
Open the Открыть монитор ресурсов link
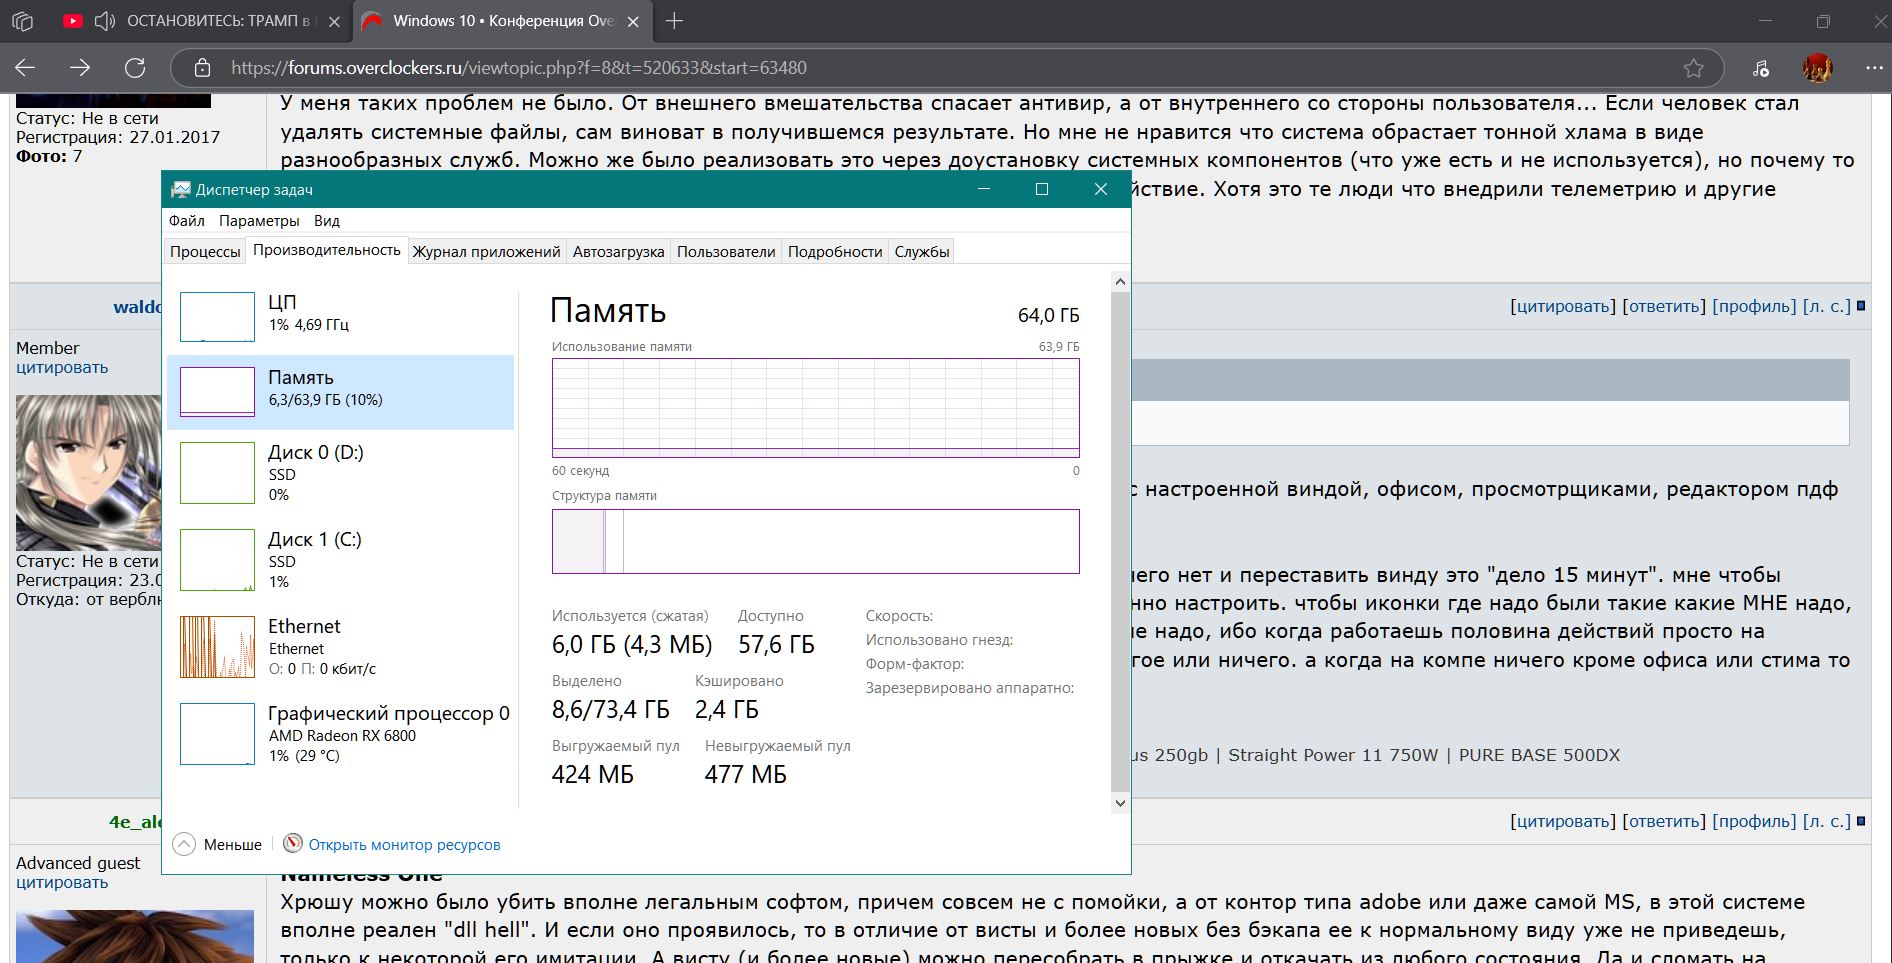[x=404, y=845]
